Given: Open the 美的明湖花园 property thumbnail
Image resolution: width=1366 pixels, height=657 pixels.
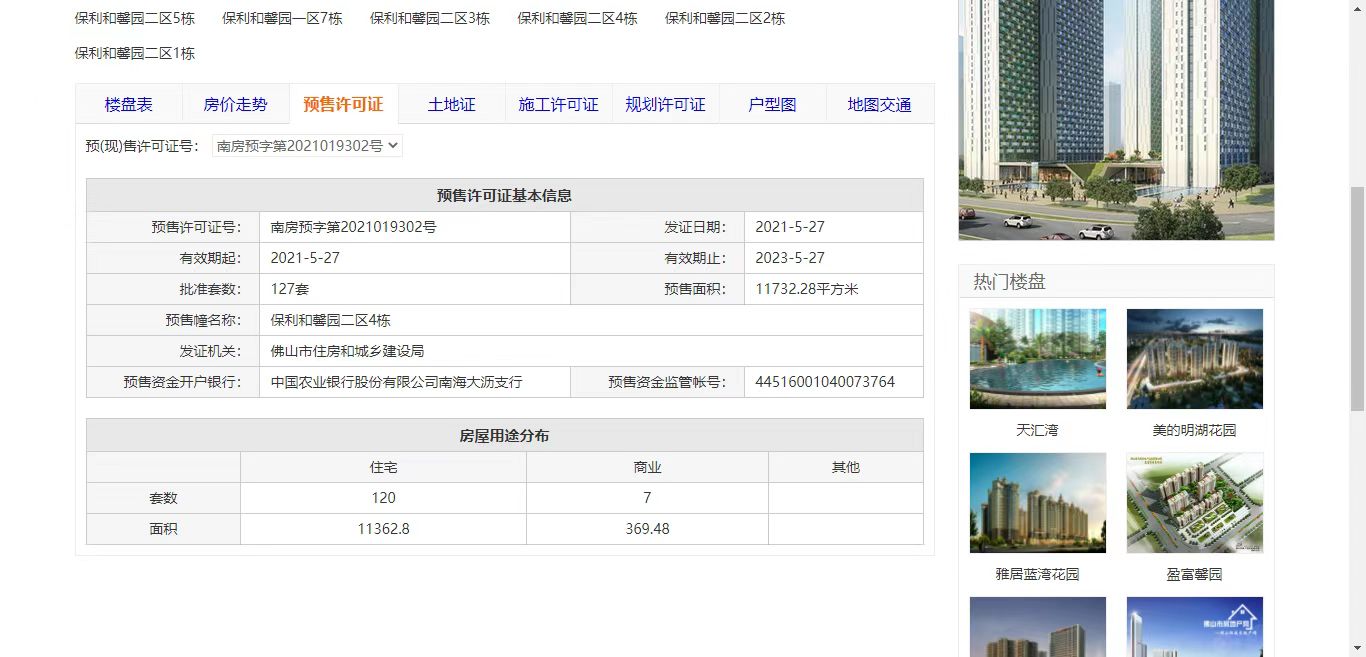Looking at the screenshot, I should (x=1195, y=359).
